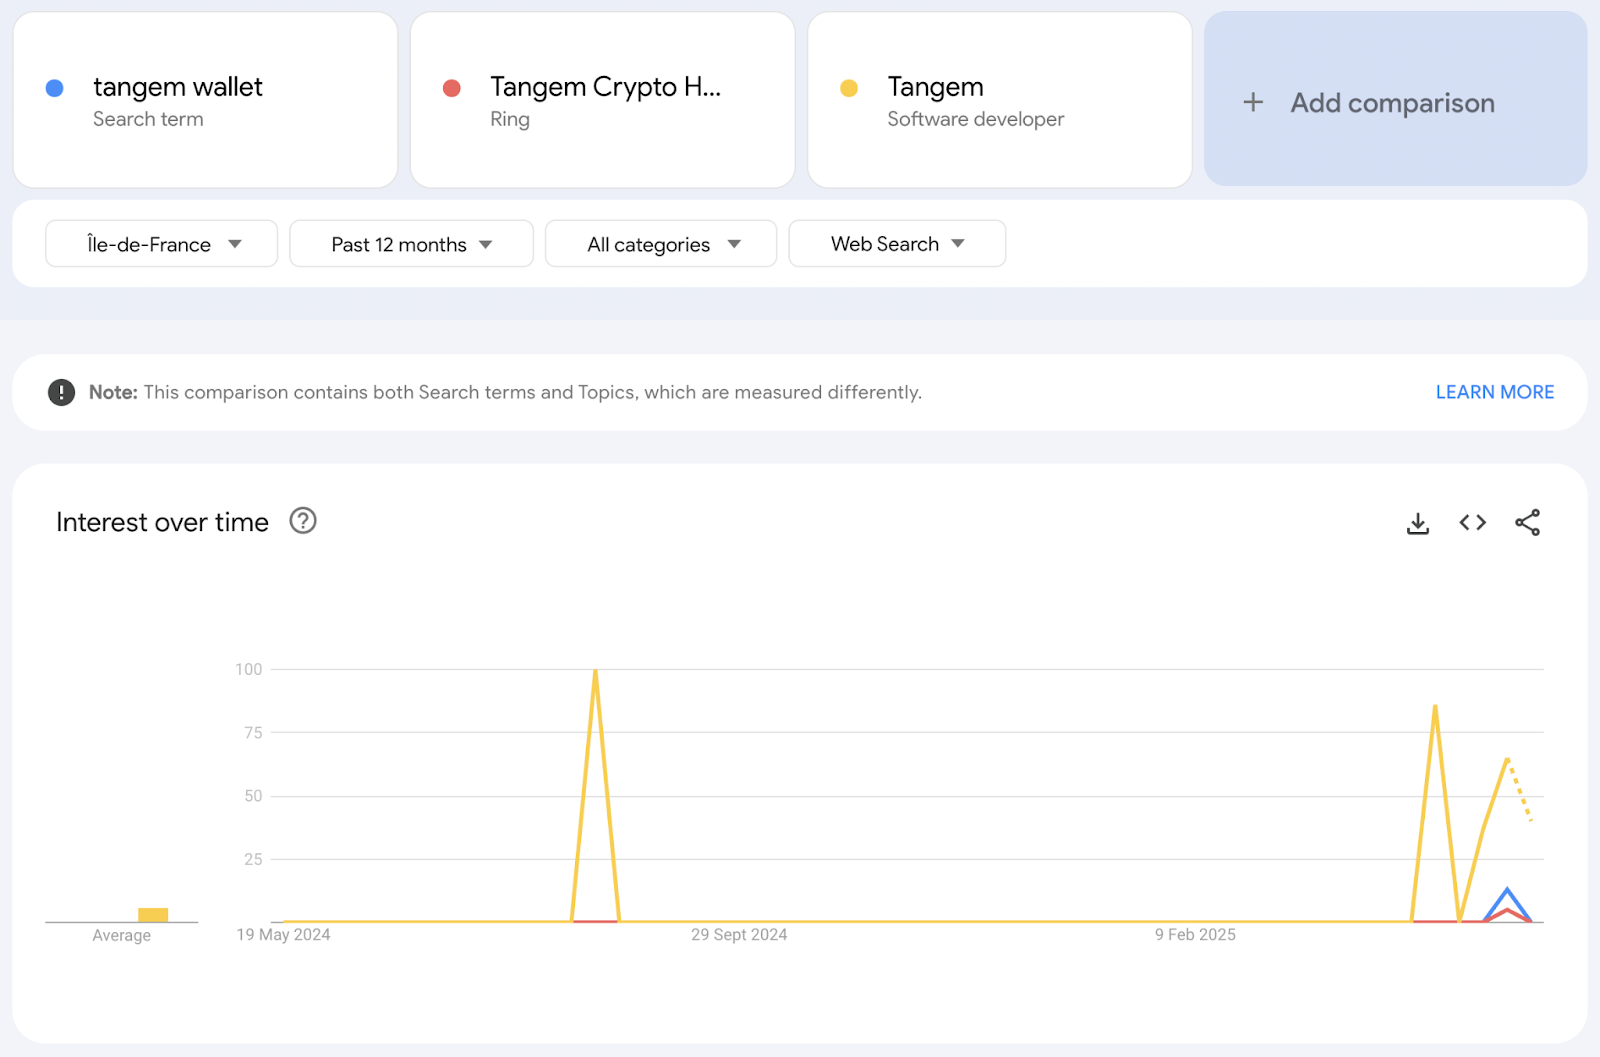
Task: Open the Past 12 months dropdown
Action: point(411,244)
